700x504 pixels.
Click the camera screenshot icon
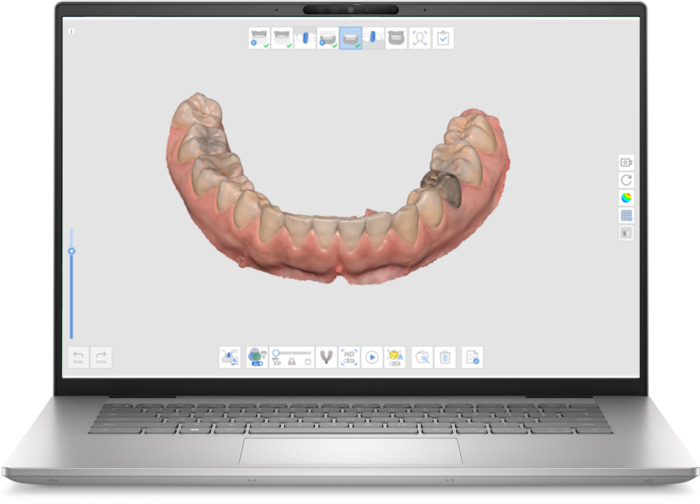(x=627, y=161)
